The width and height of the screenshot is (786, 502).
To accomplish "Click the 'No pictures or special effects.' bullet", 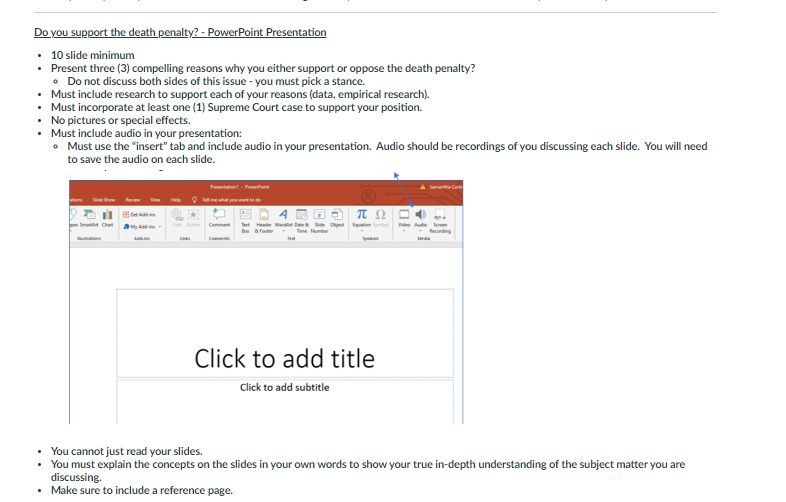I will coord(121,120).
